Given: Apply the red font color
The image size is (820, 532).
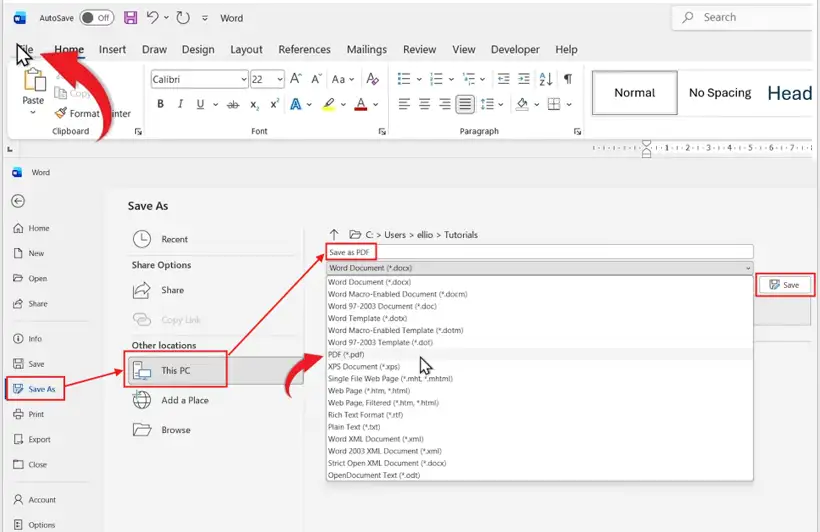Looking at the screenshot, I should 361,104.
